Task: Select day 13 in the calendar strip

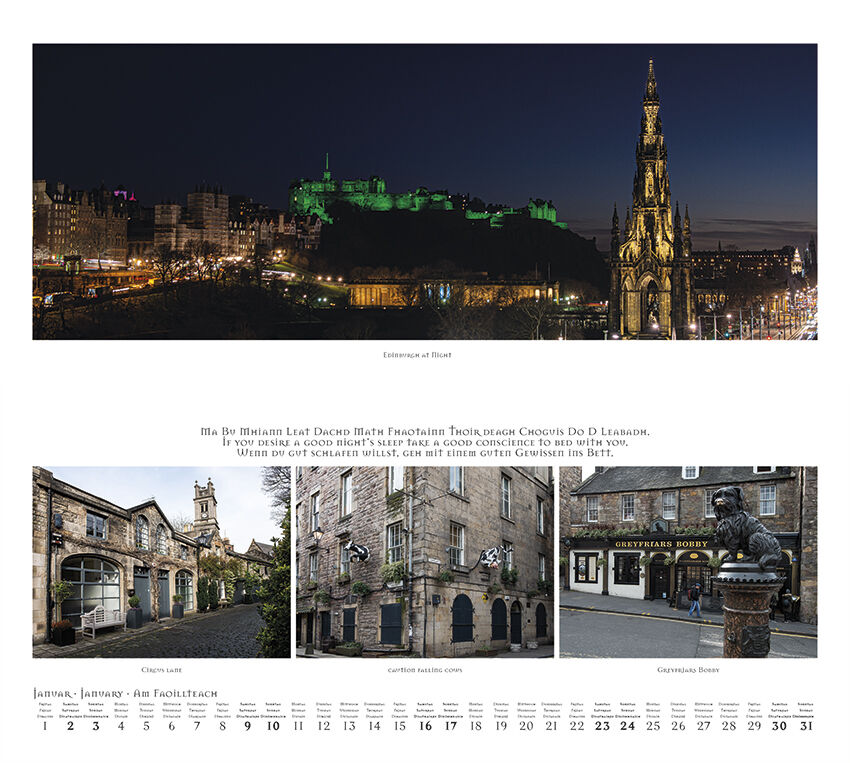Action: click(349, 726)
